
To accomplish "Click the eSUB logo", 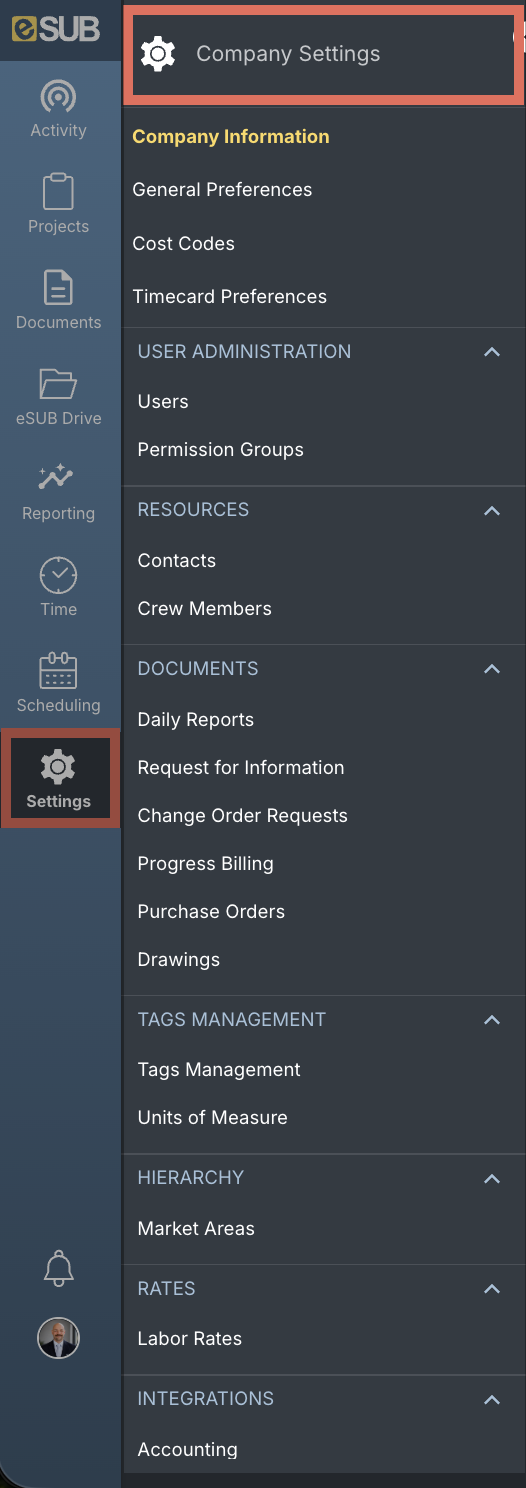I will [57, 30].
